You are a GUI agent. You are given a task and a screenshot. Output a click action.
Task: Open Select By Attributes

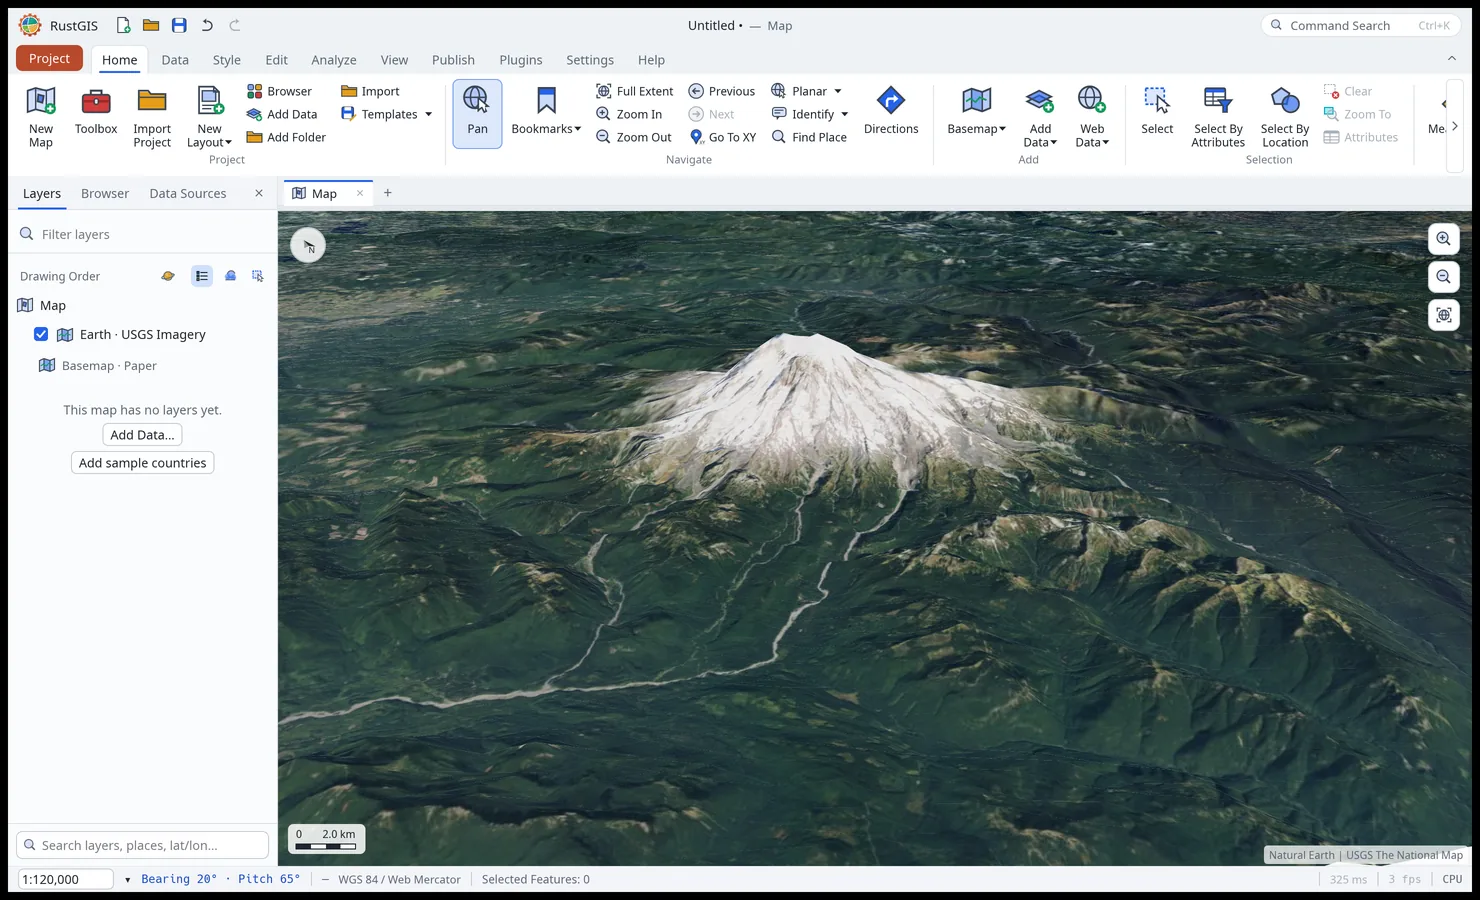click(1218, 117)
